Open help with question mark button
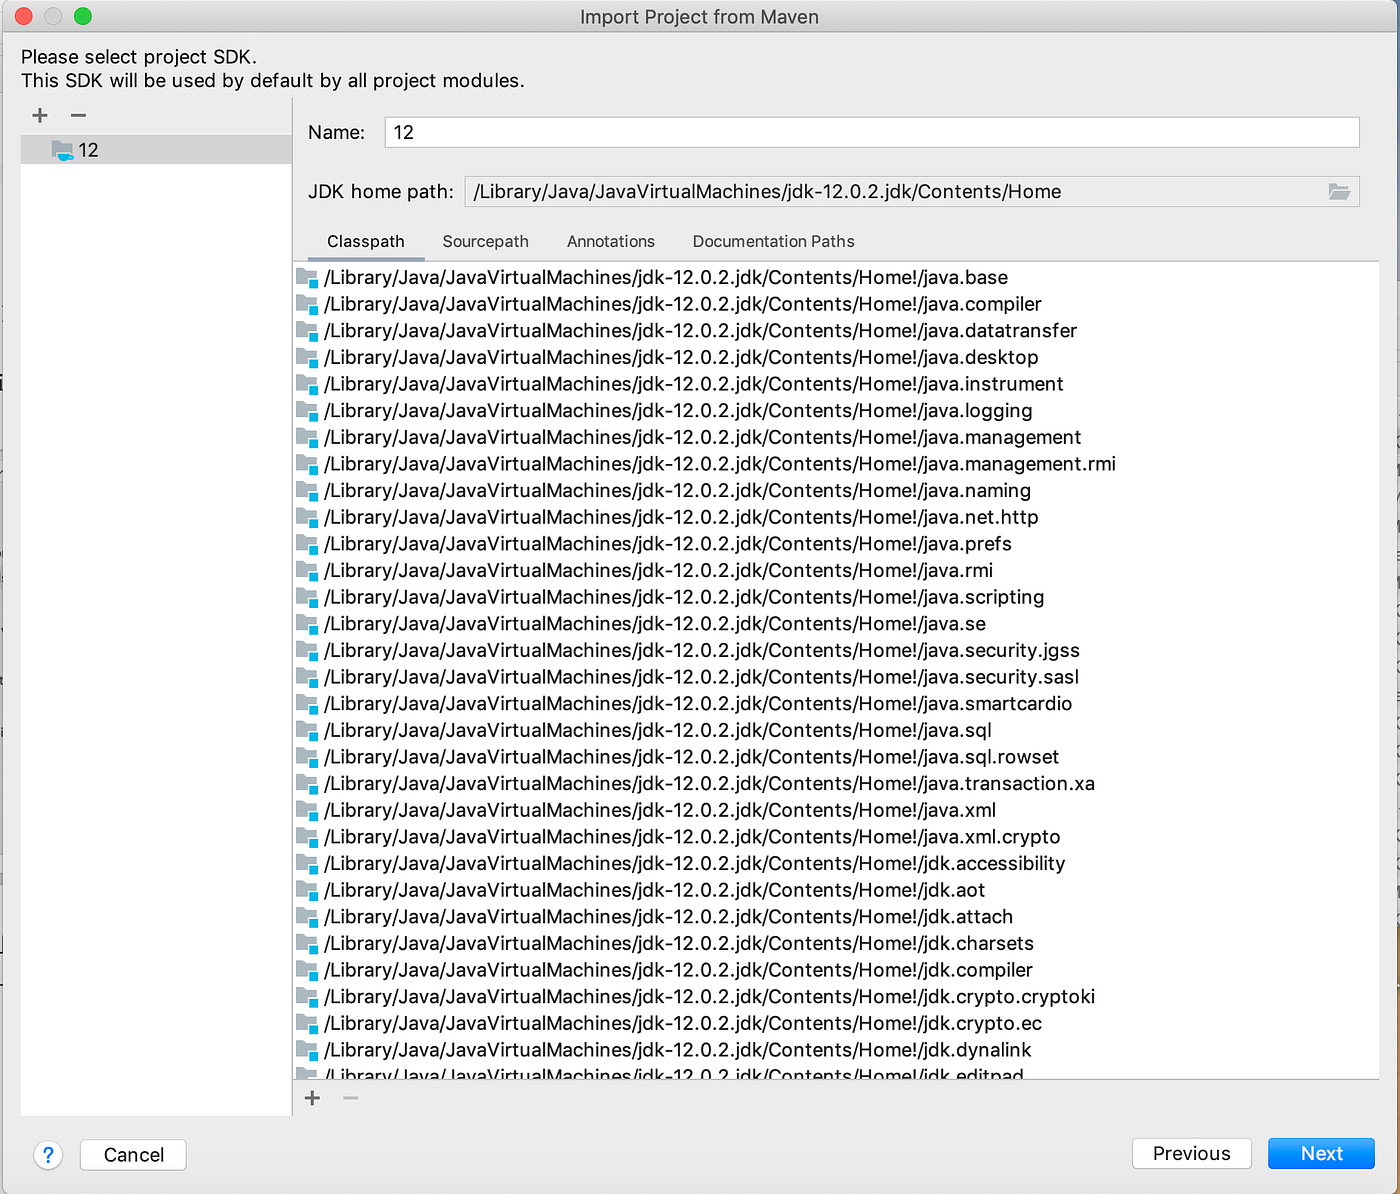This screenshot has width=1400, height=1194. click(48, 1154)
